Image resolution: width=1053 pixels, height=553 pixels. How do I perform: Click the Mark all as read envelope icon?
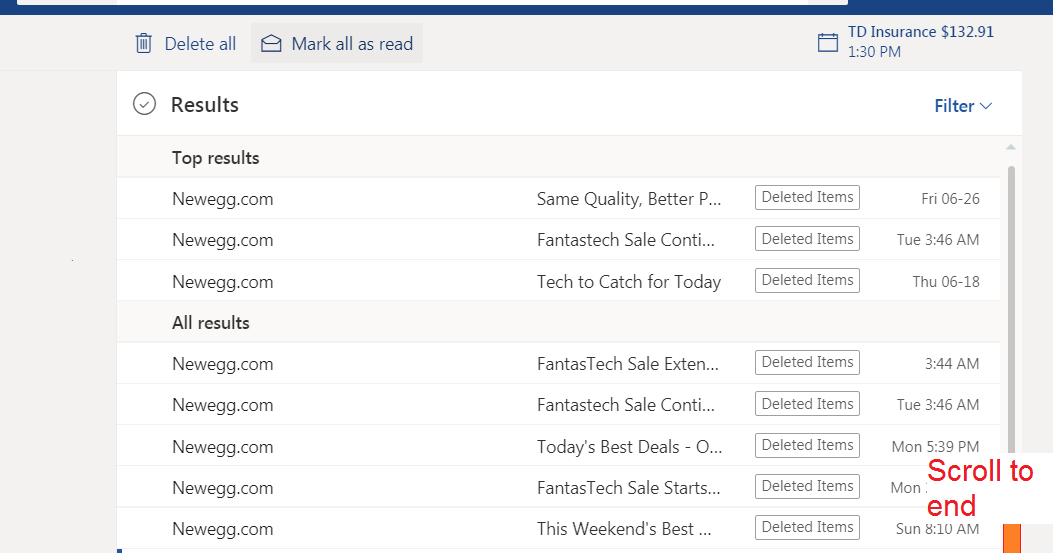tap(271, 44)
